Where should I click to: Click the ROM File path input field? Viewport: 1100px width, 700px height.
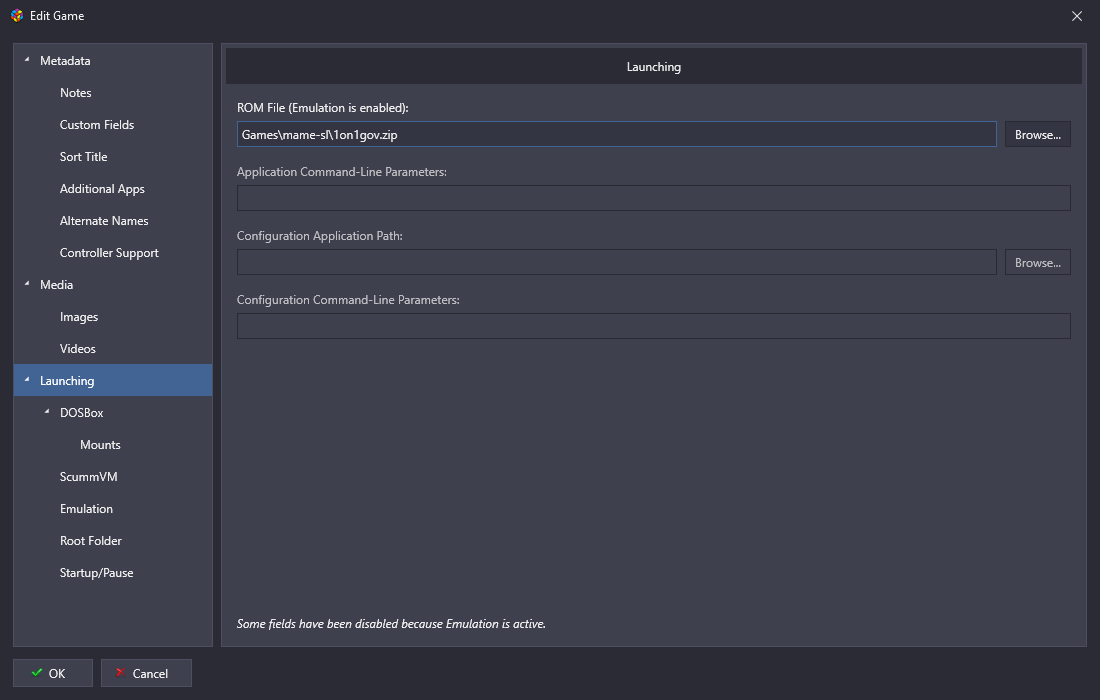click(x=617, y=134)
